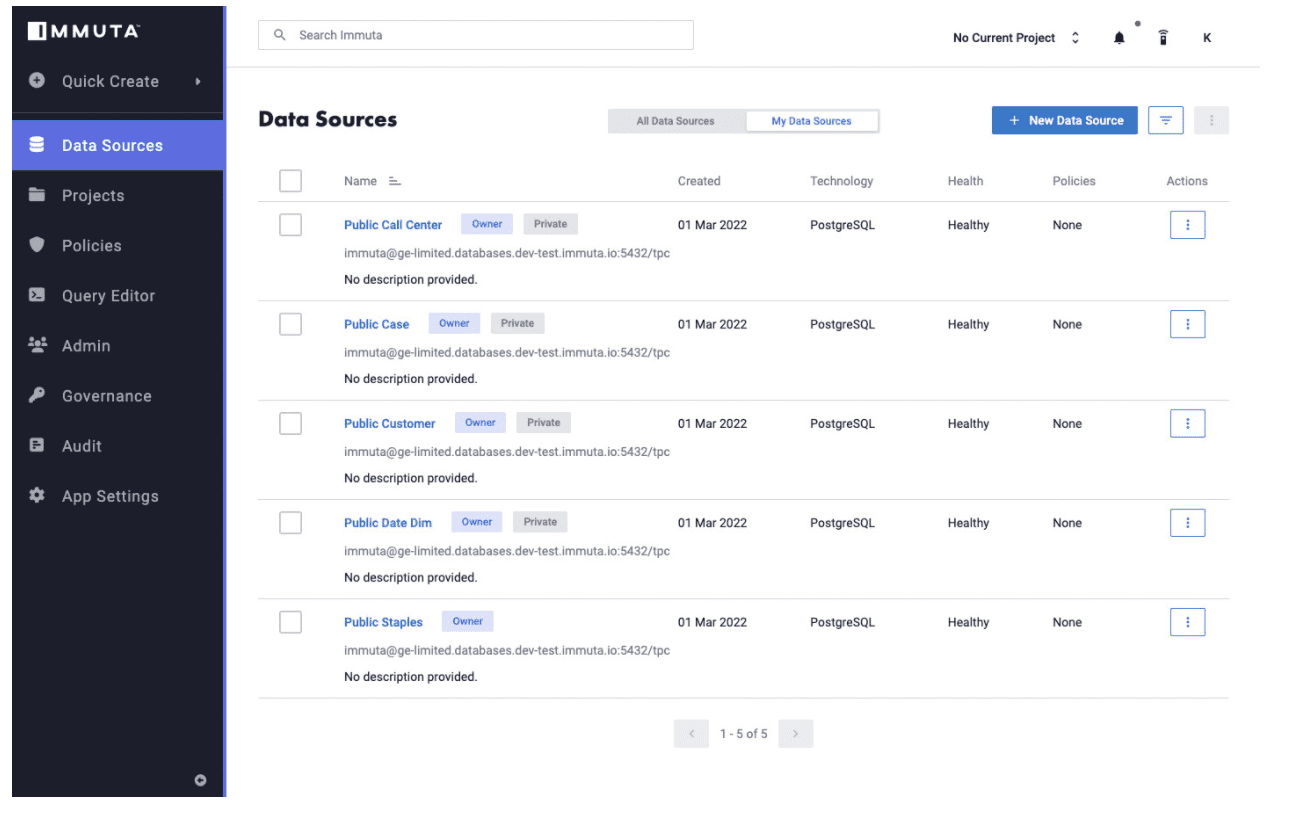Image resolution: width=1294 pixels, height=824 pixels.
Task: Open the filter icon button
Action: tap(1166, 120)
